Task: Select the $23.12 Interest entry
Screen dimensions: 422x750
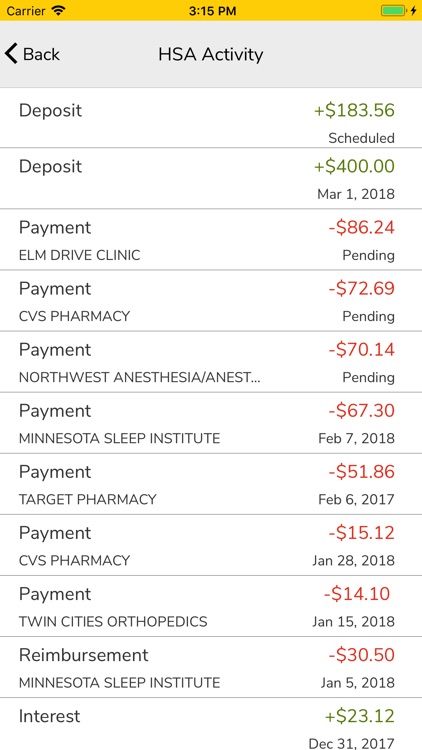Action: coord(211,724)
